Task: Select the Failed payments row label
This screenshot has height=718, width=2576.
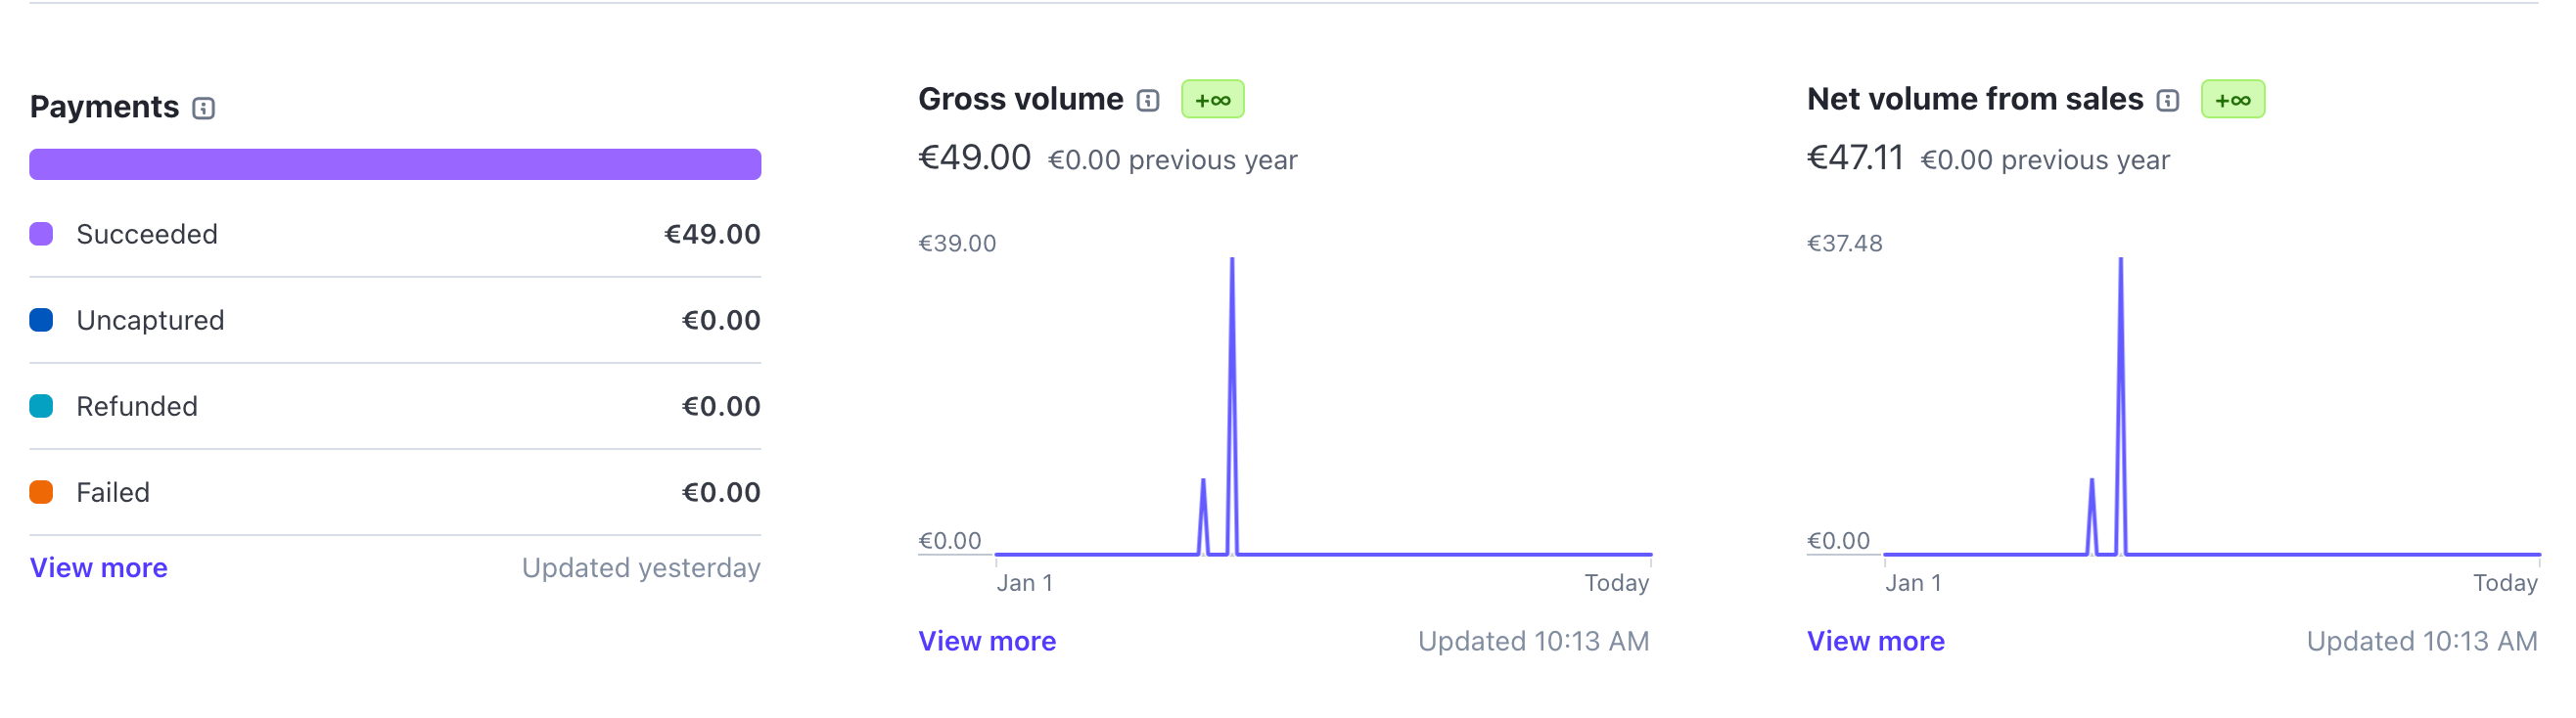Action: tap(113, 492)
